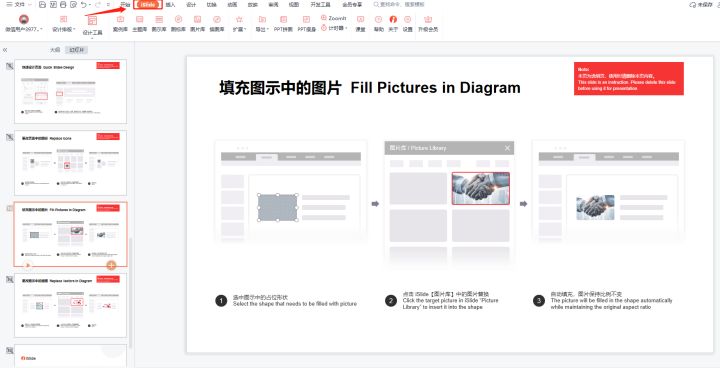Click the 升级会员 upgrade membership button

pos(428,23)
